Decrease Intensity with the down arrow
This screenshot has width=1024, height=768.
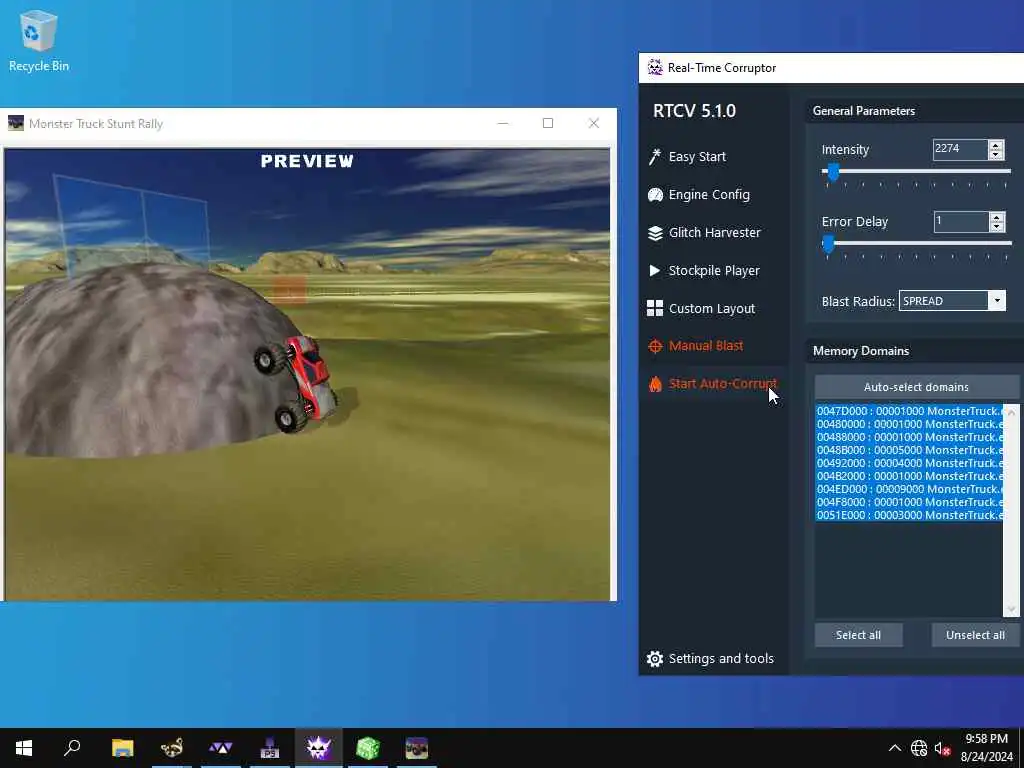pos(996,155)
